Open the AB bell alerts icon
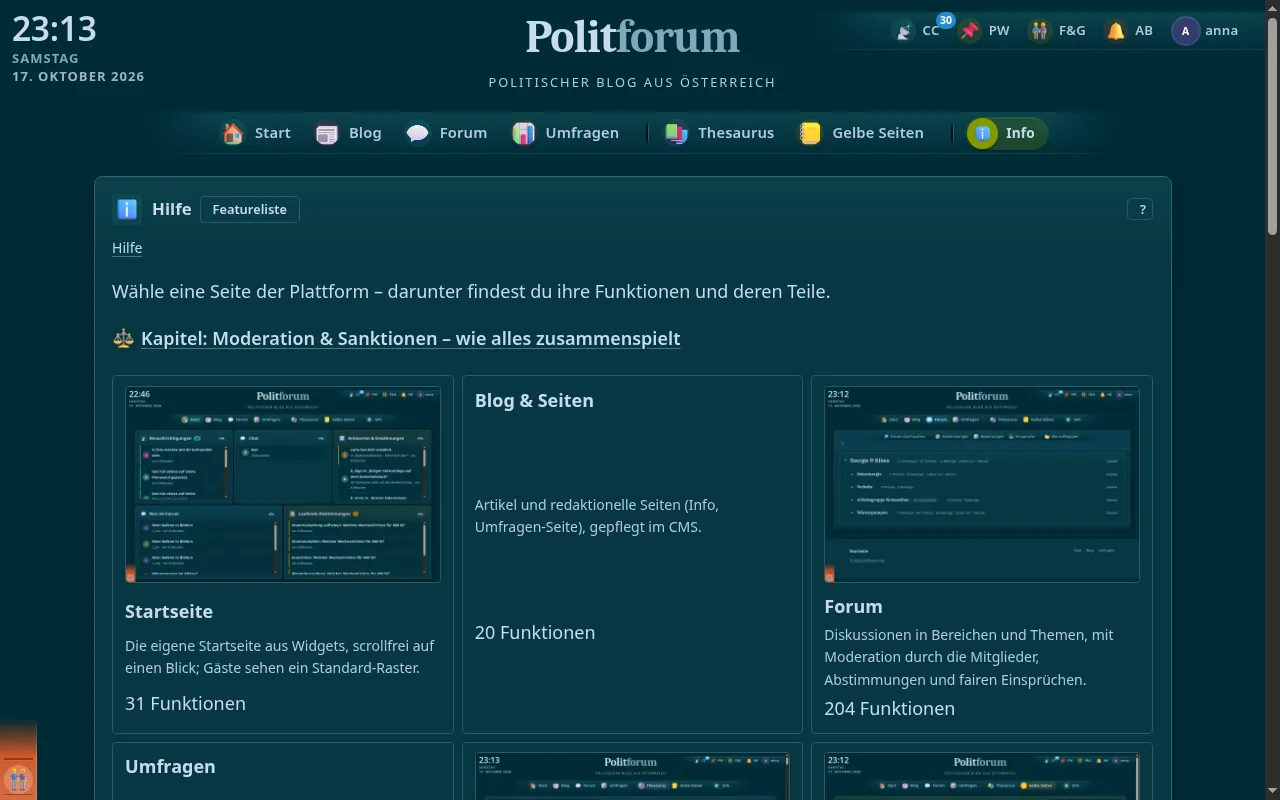1280x800 pixels. 1116,31
